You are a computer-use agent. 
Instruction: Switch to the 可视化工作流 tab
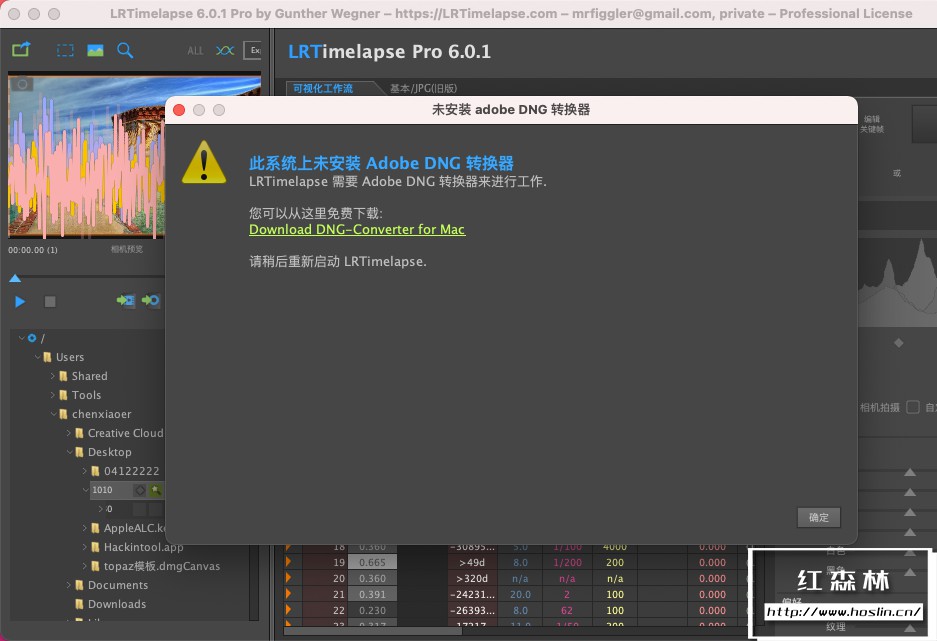[323, 88]
